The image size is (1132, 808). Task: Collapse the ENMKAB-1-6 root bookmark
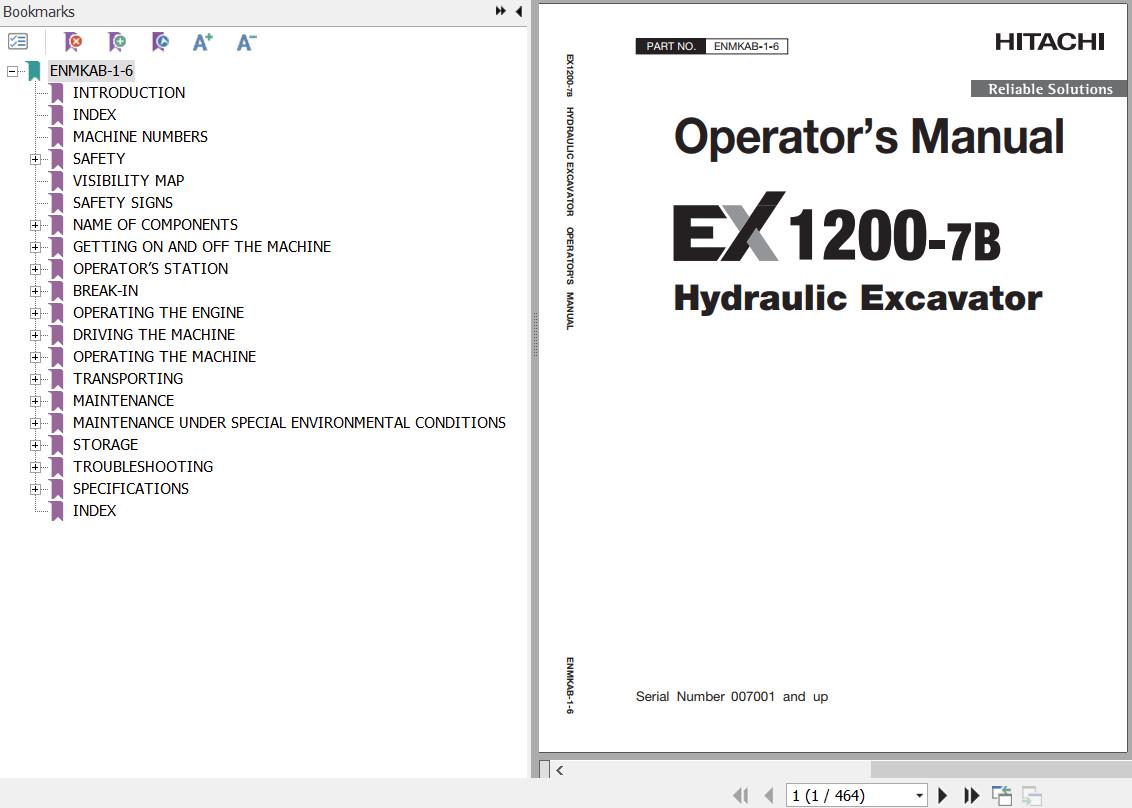click(12, 71)
